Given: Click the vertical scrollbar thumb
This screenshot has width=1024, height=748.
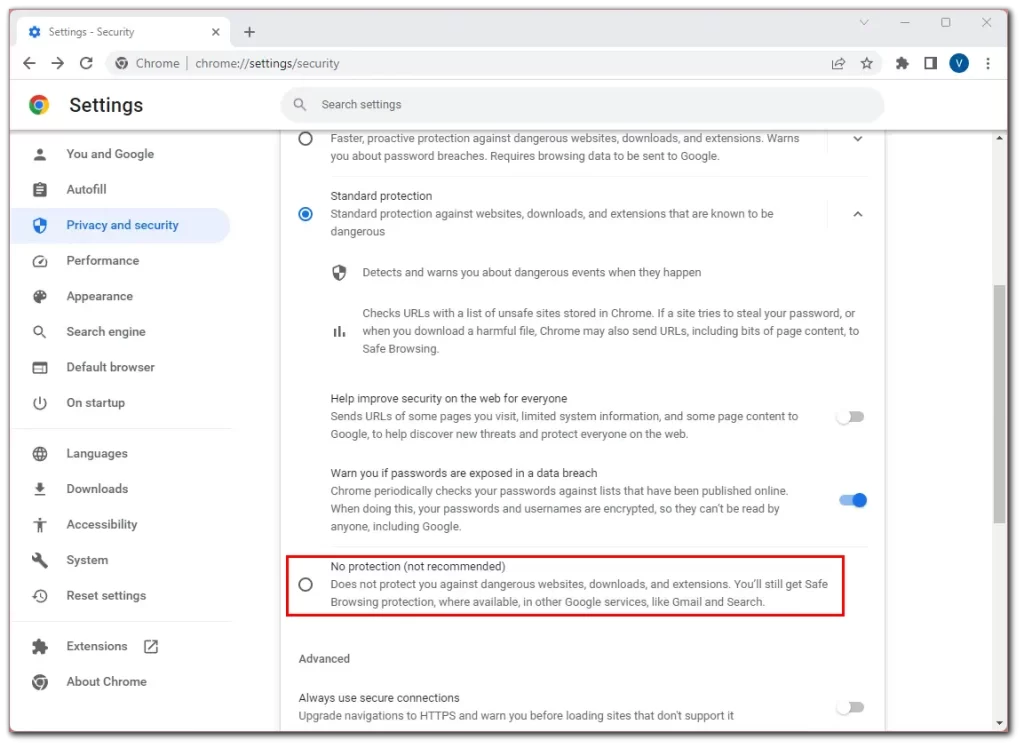Looking at the screenshot, I should click(999, 404).
